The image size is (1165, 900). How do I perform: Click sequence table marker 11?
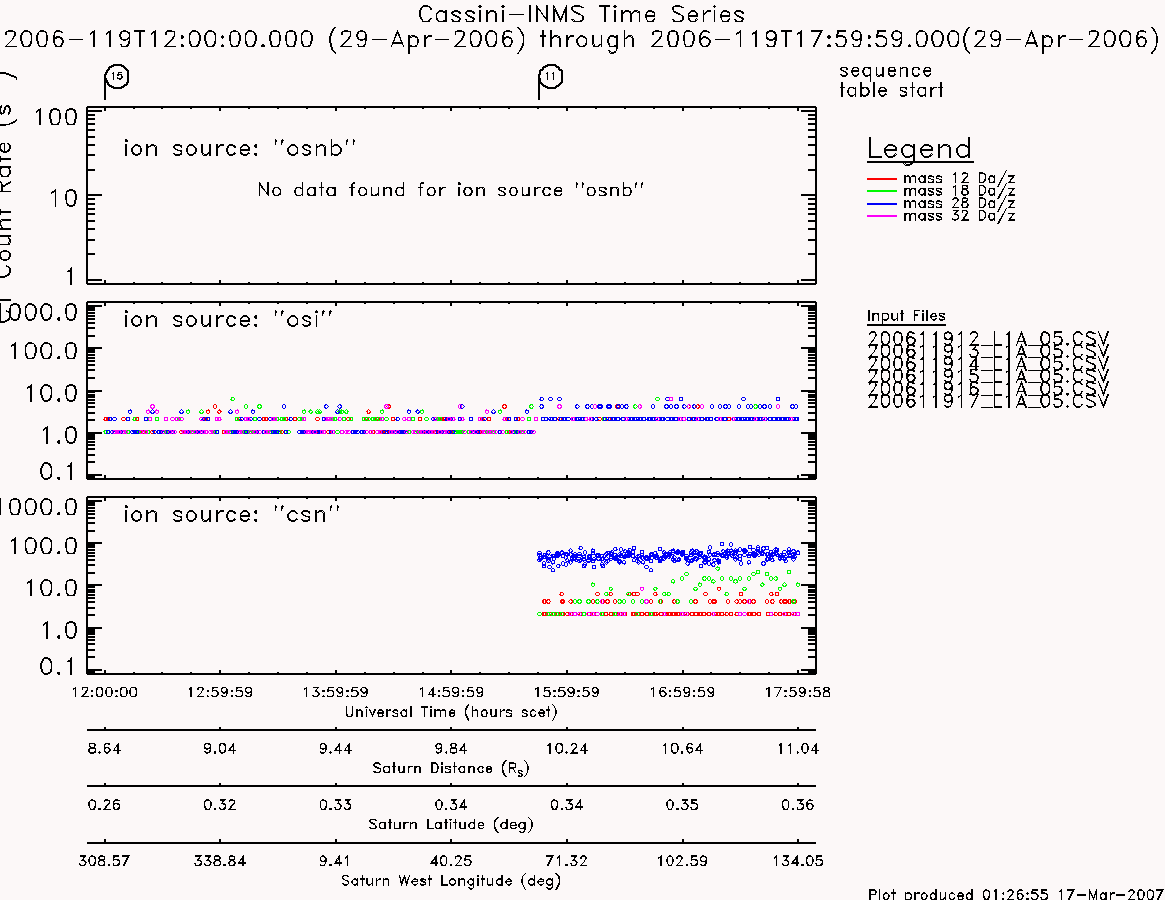[551, 77]
